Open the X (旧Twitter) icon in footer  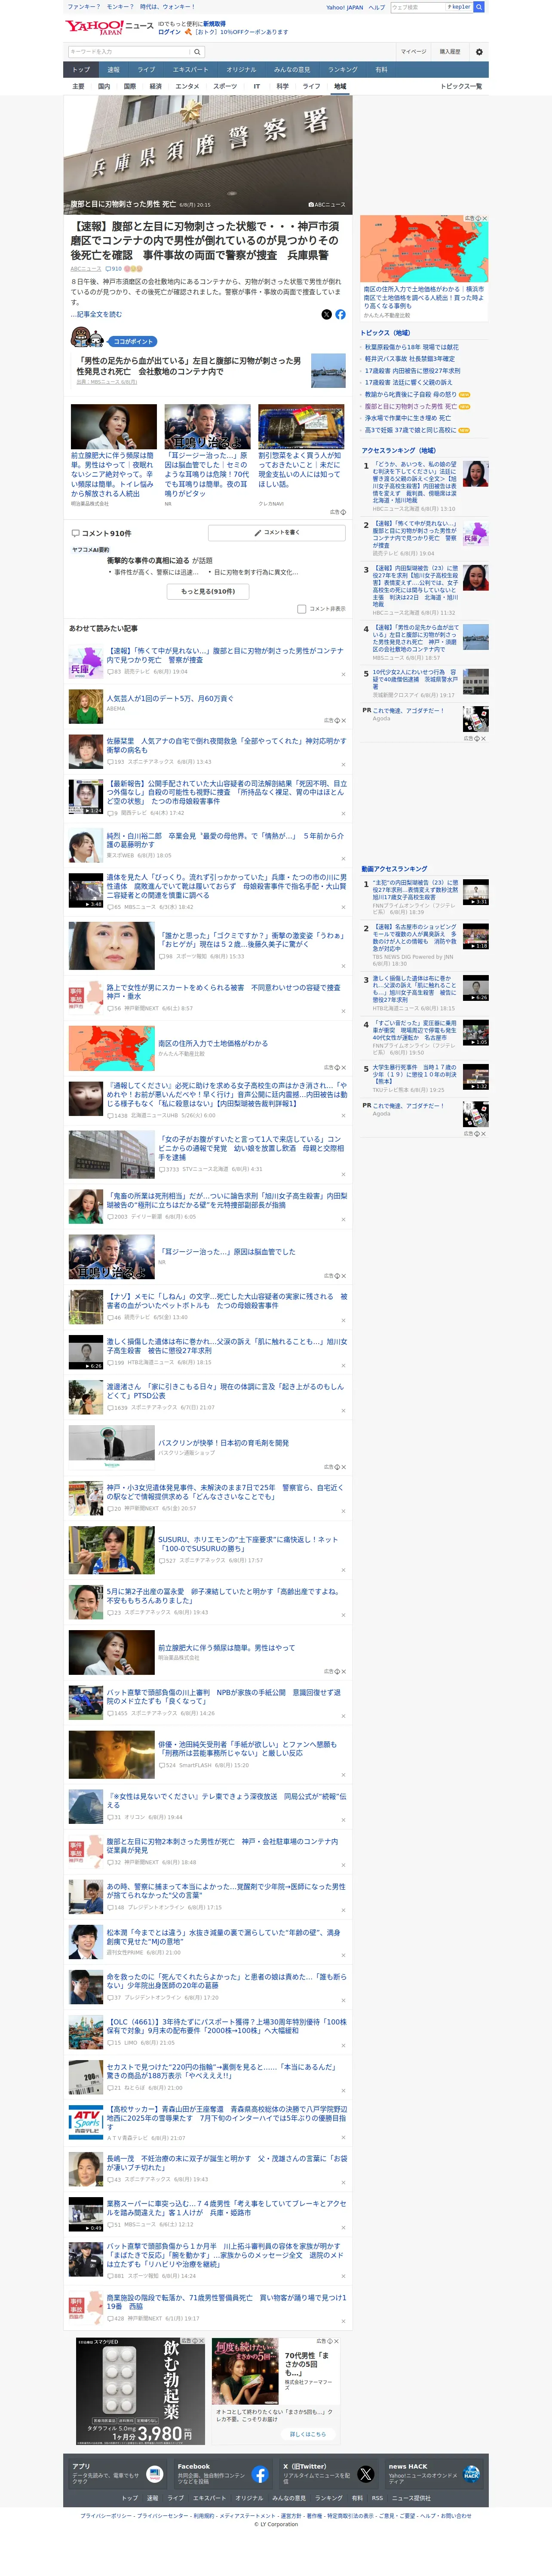366,2474
